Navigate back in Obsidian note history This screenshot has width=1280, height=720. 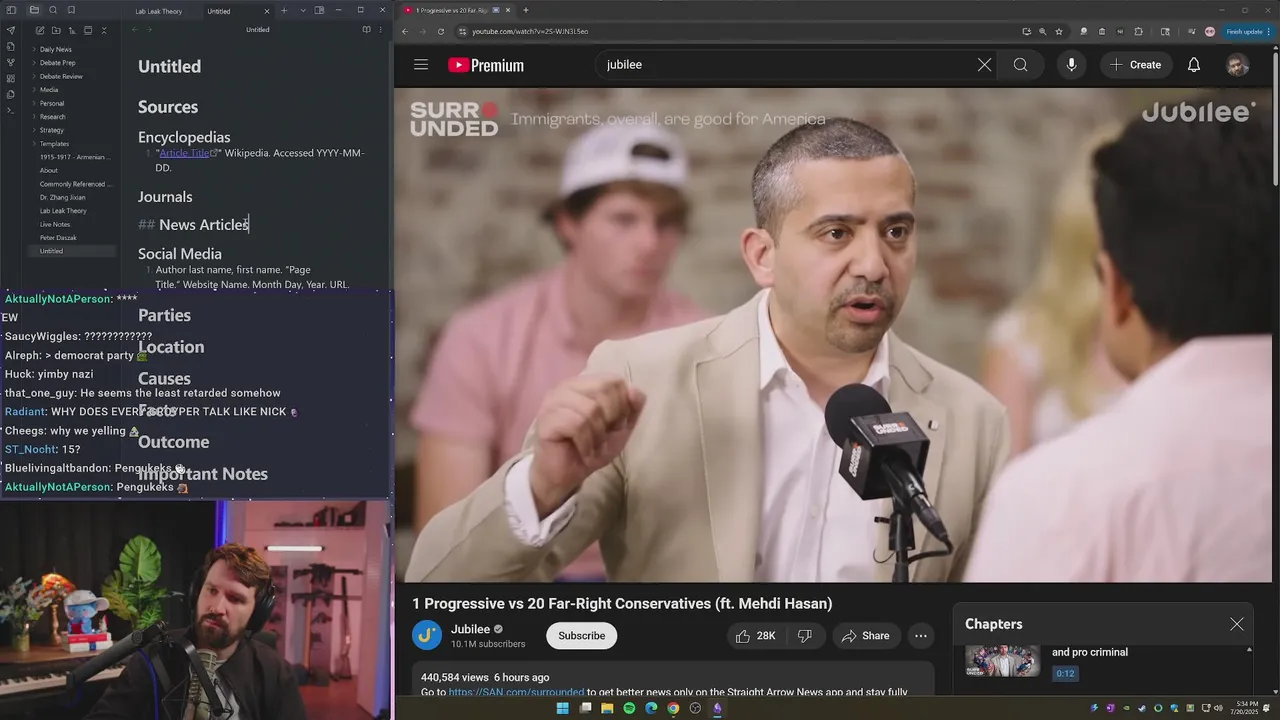click(135, 30)
